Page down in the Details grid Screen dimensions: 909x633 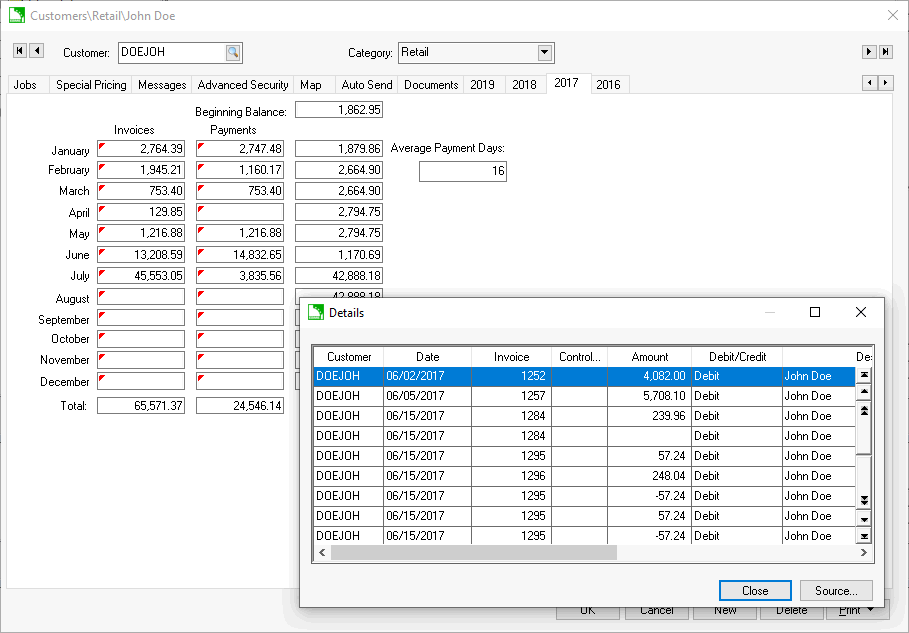pos(864,499)
